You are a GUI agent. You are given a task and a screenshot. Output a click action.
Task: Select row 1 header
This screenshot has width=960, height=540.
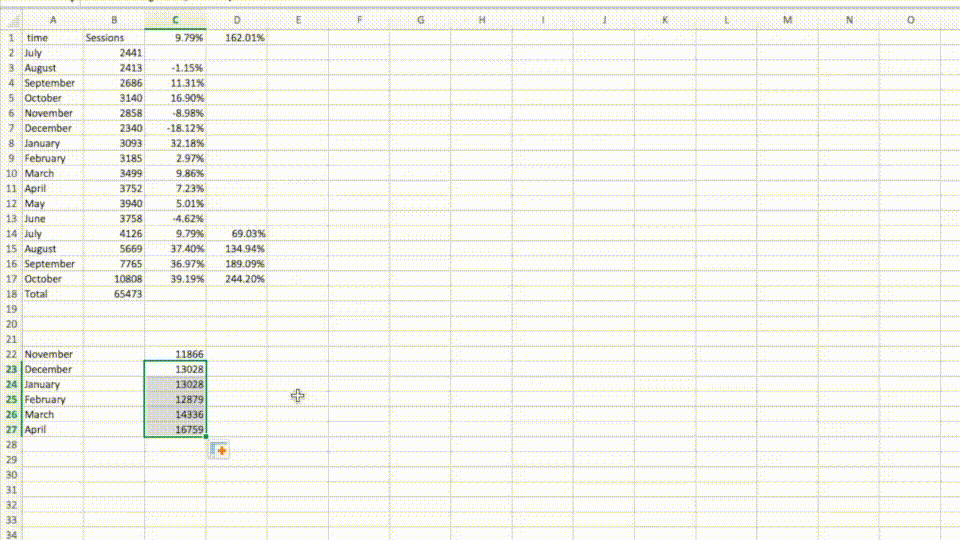coord(12,37)
